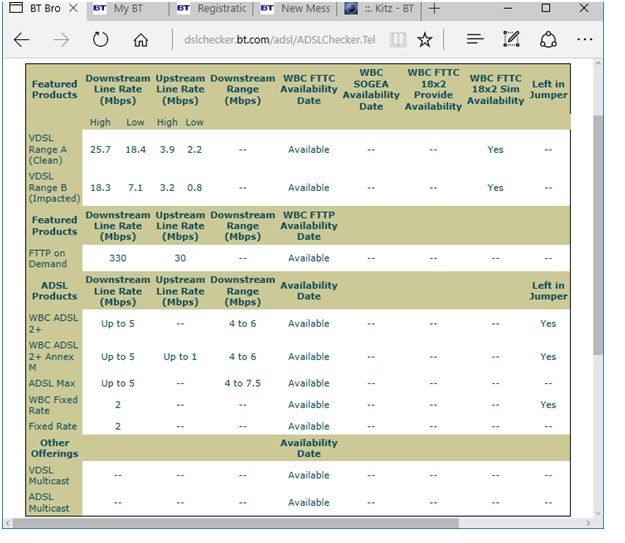Open the Hub lines icon
This screenshot has height=543, width=625.
point(475,39)
